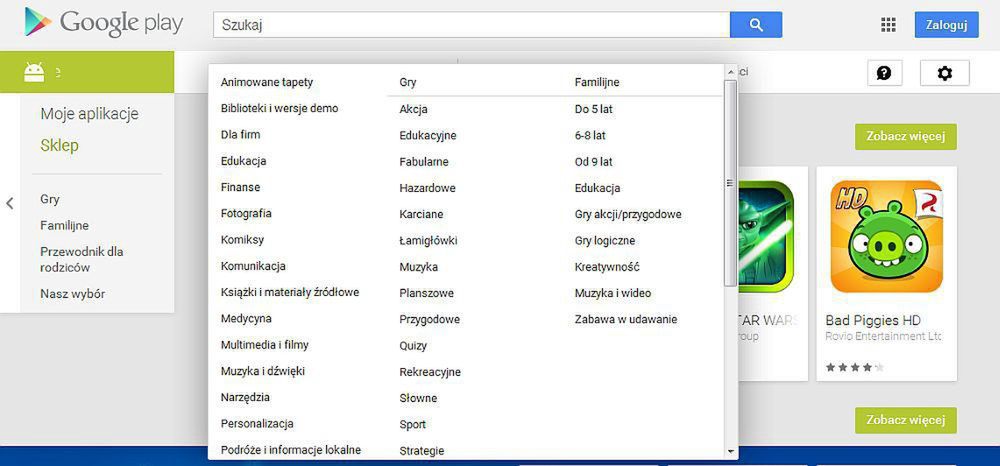Screen dimensions: 1000x466
Task: Click the dropdown scrollbar up arrow
Action: click(x=730, y=71)
